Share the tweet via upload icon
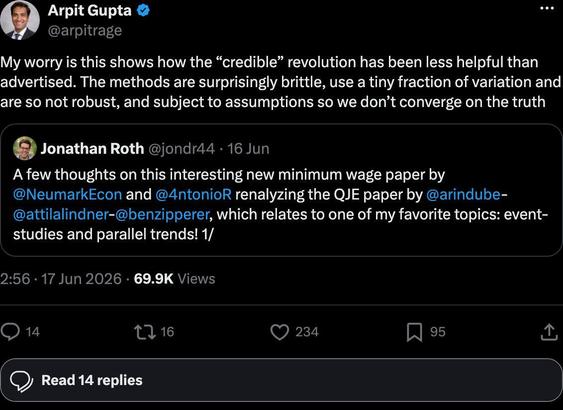This screenshot has width=563, height=410. click(x=549, y=332)
